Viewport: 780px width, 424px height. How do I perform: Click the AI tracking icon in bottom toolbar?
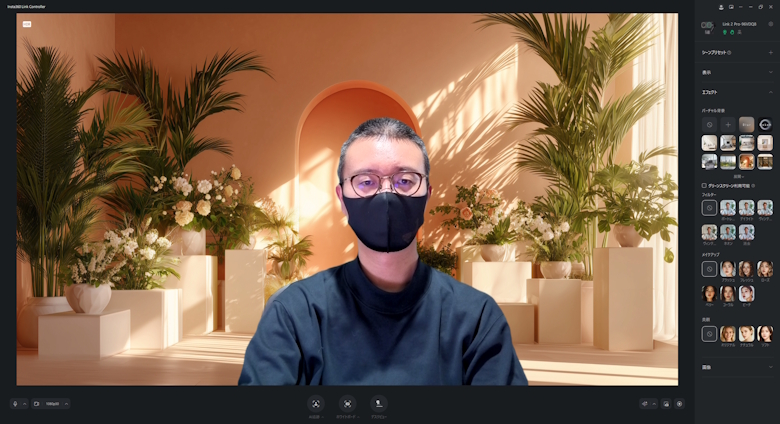[x=315, y=404]
